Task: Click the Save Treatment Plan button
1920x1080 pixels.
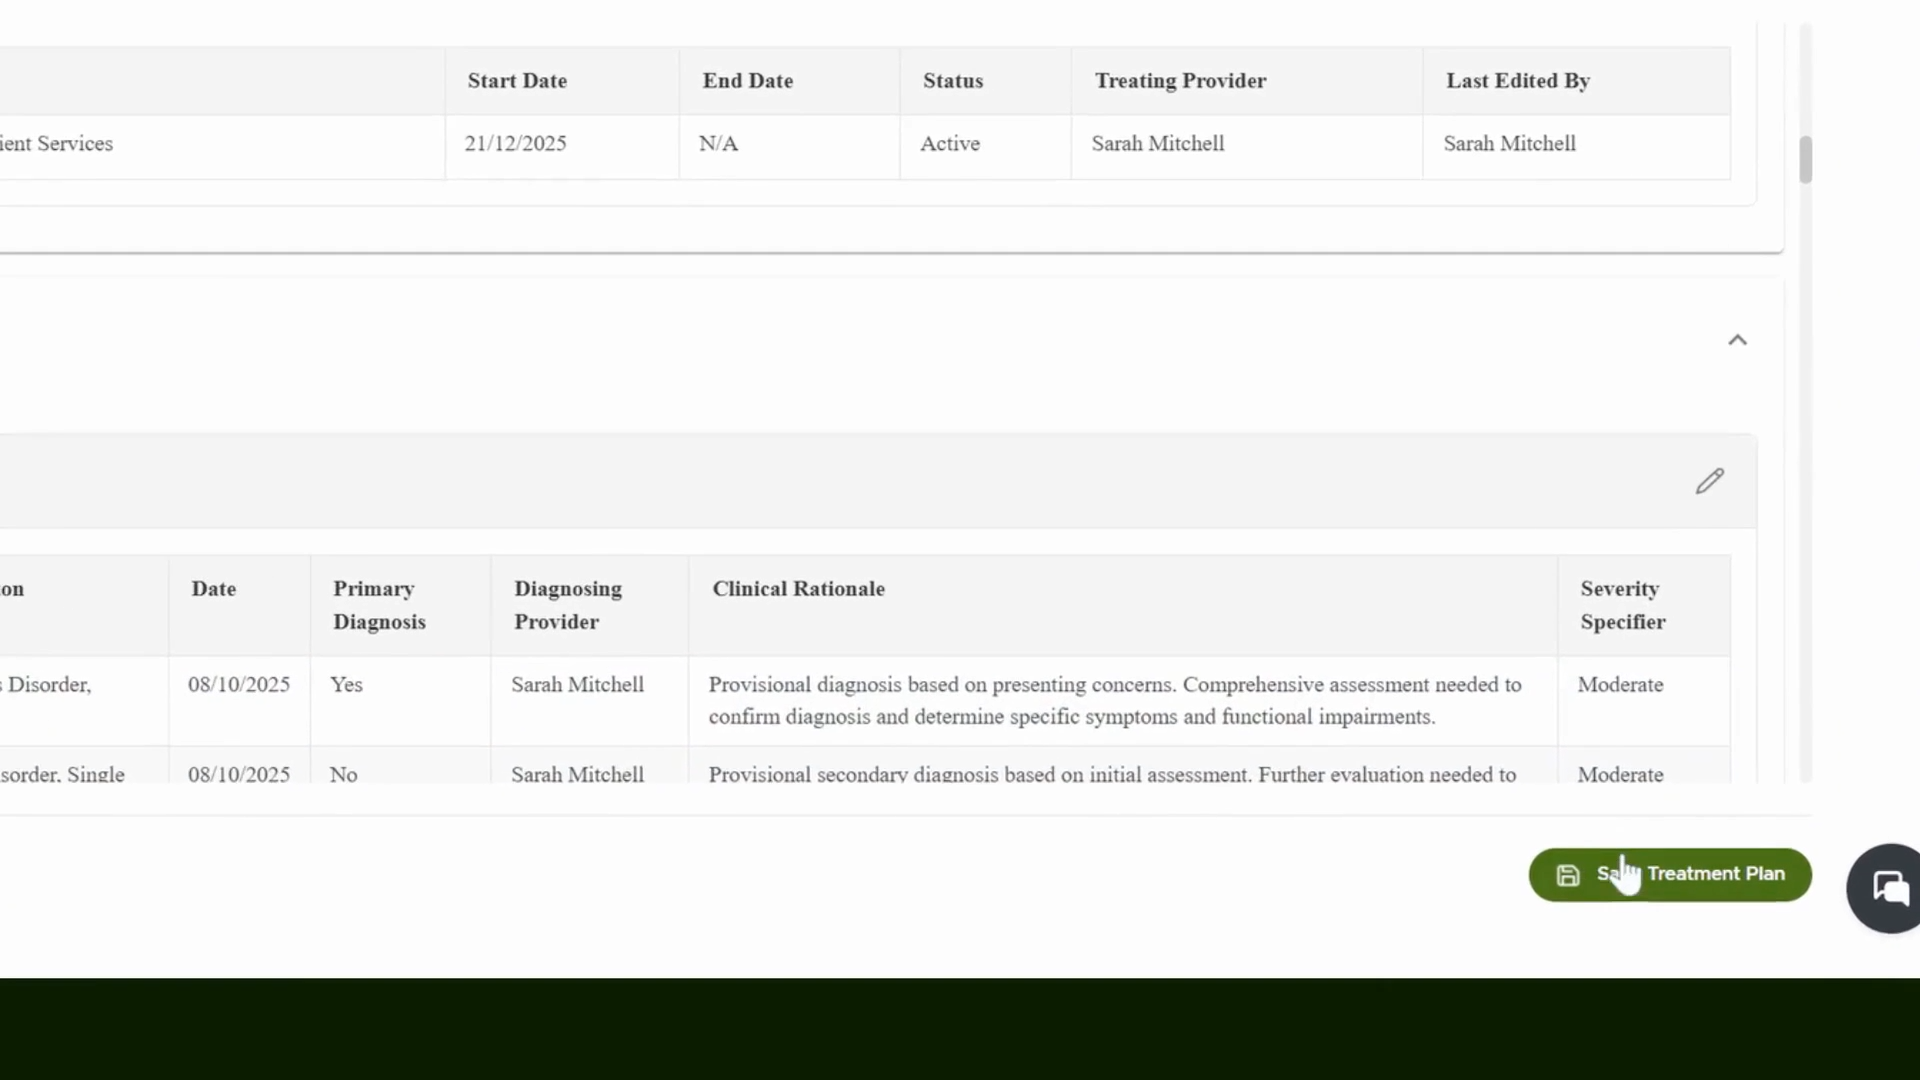Action: point(1670,875)
